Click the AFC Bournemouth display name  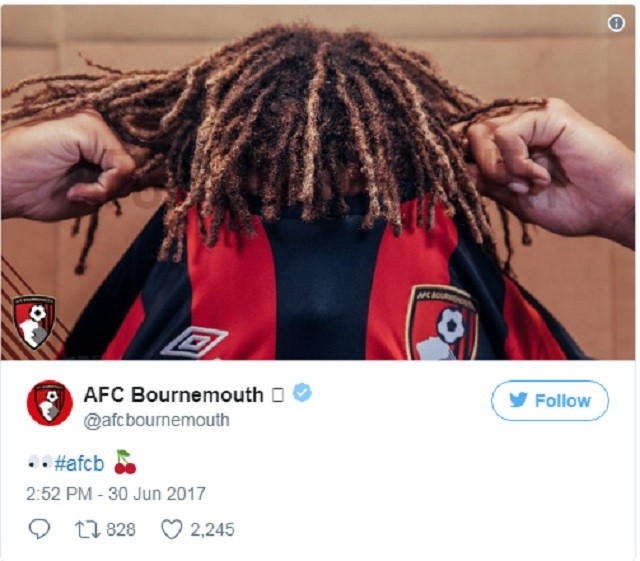coord(173,394)
